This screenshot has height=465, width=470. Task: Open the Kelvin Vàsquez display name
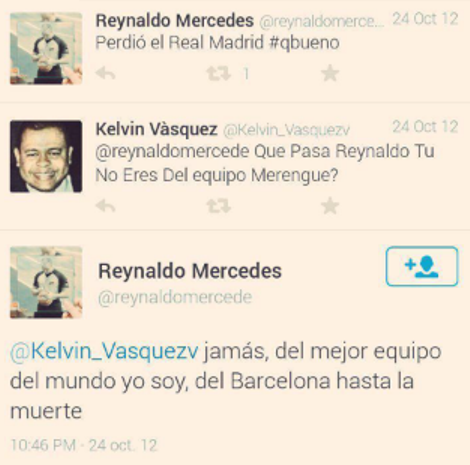(x=156, y=129)
